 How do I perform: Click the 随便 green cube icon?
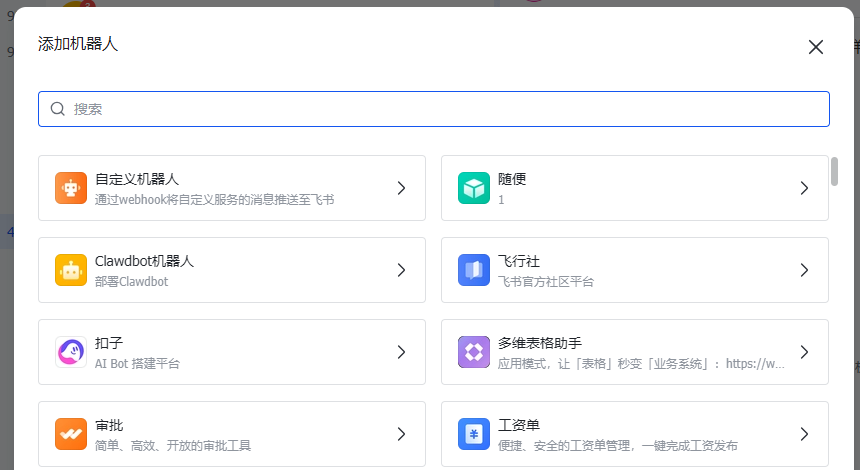pyautogui.click(x=474, y=188)
